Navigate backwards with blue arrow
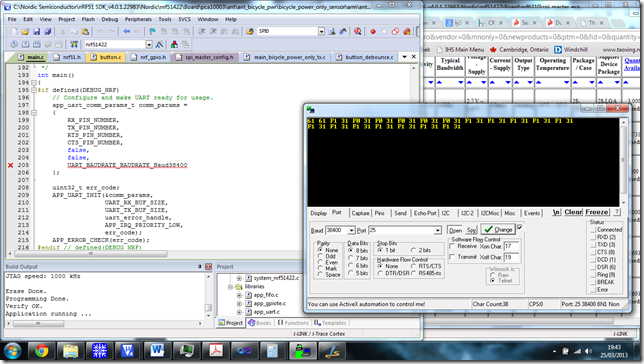This screenshot has height=364, width=644. pos(126,31)
